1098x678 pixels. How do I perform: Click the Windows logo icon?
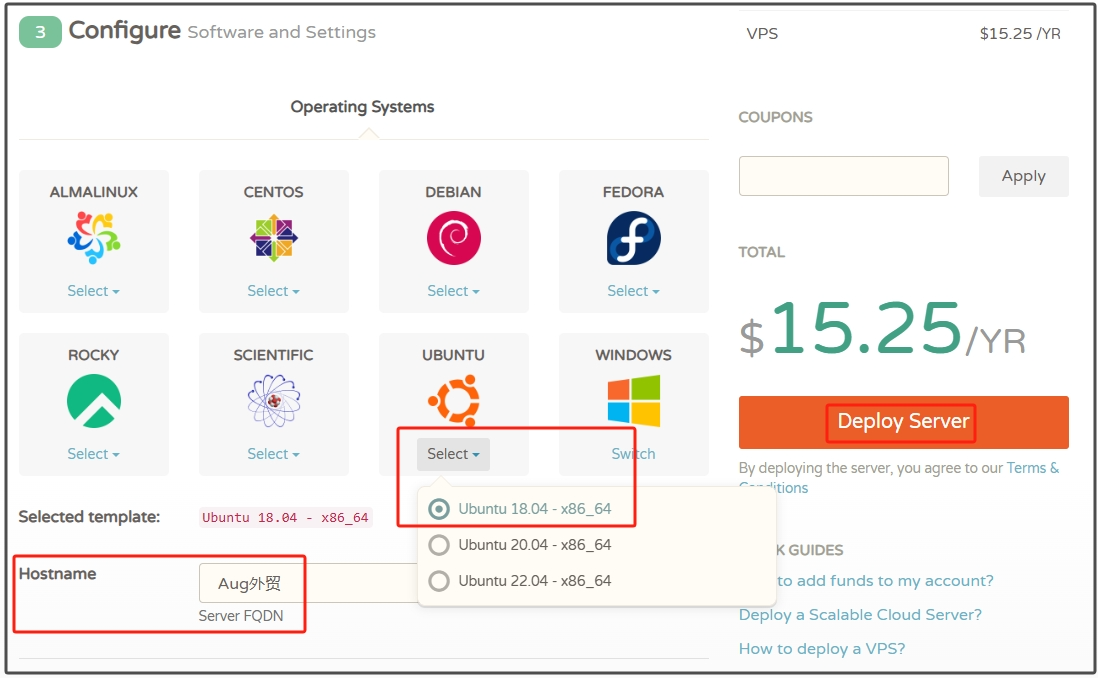634,401
